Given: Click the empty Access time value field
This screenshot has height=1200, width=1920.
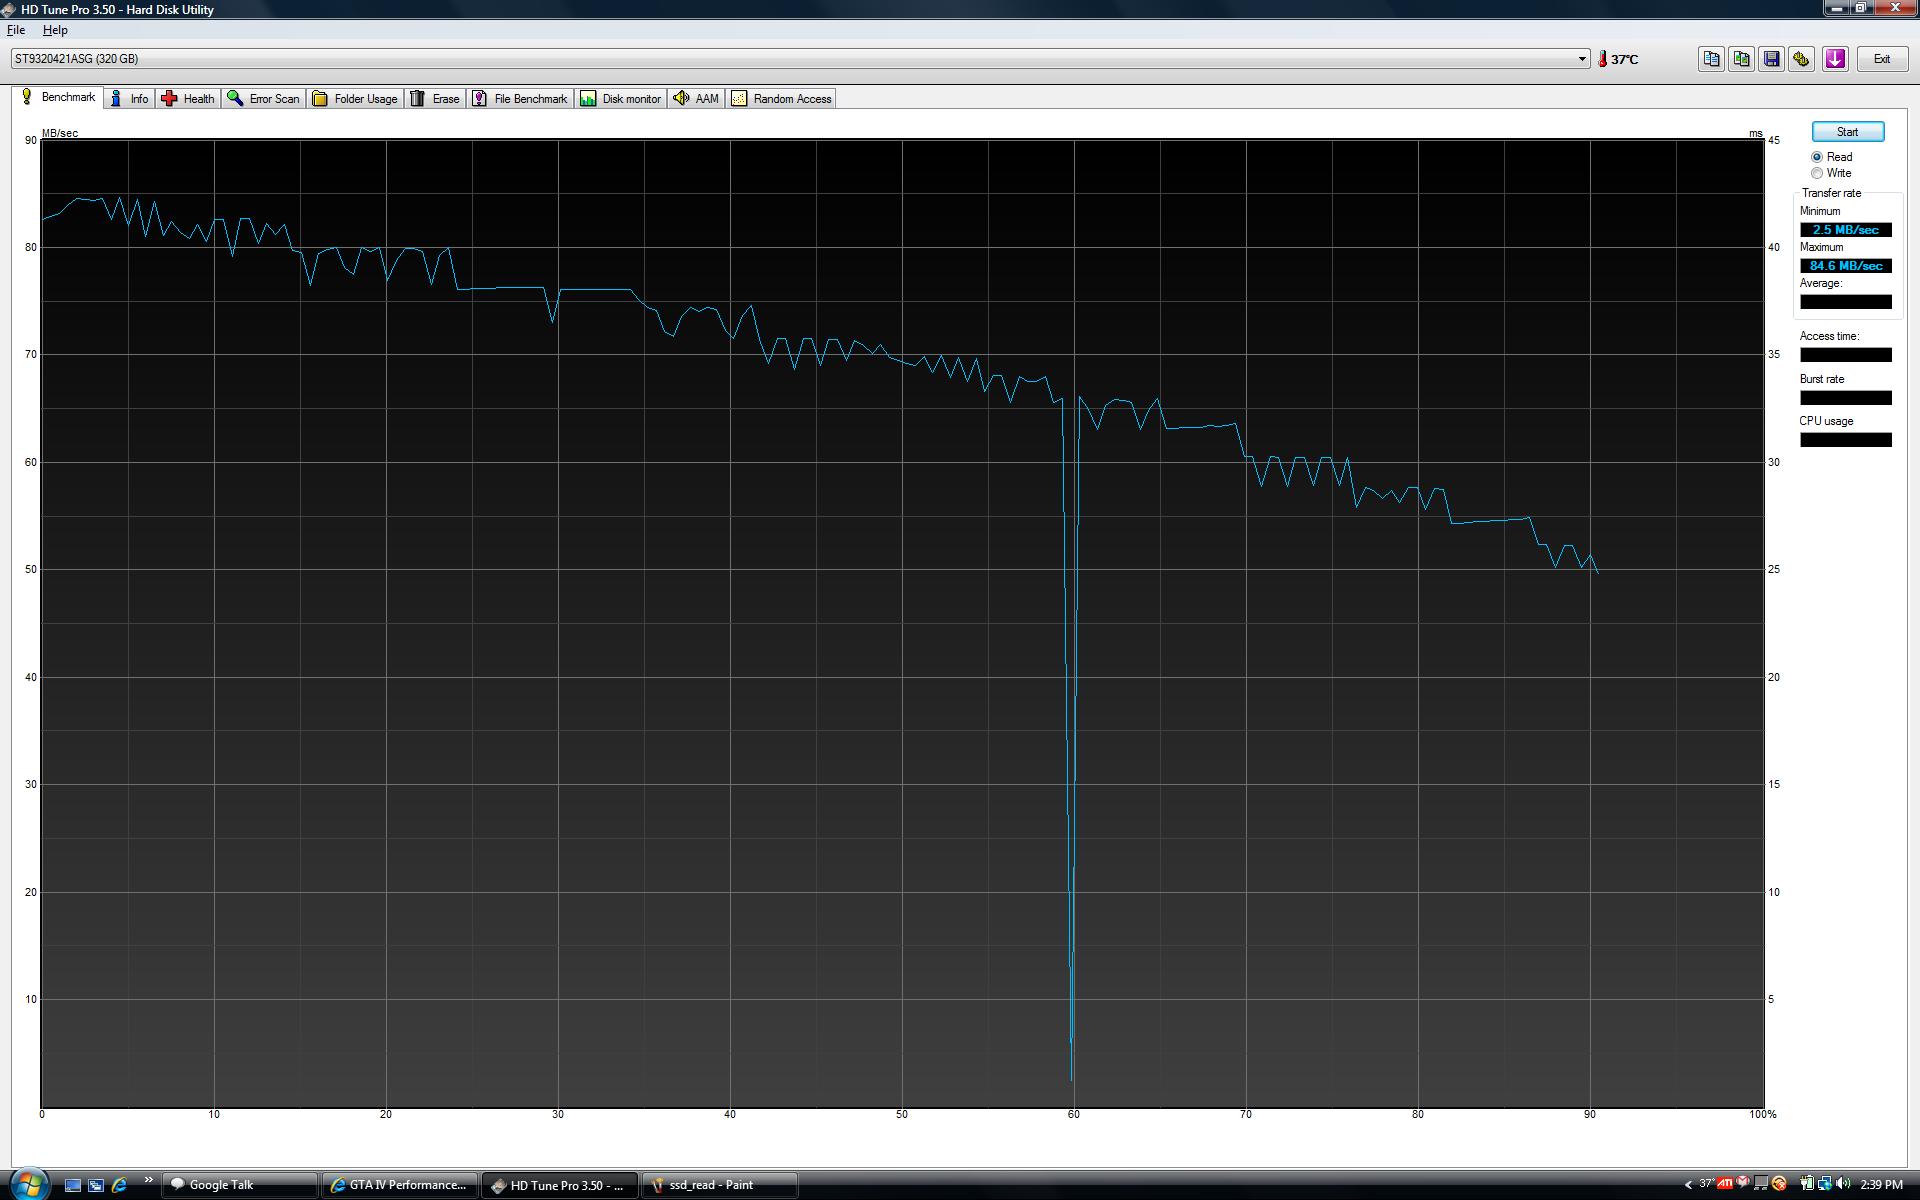Looking at the screenshot, I should coord(1845,355).
